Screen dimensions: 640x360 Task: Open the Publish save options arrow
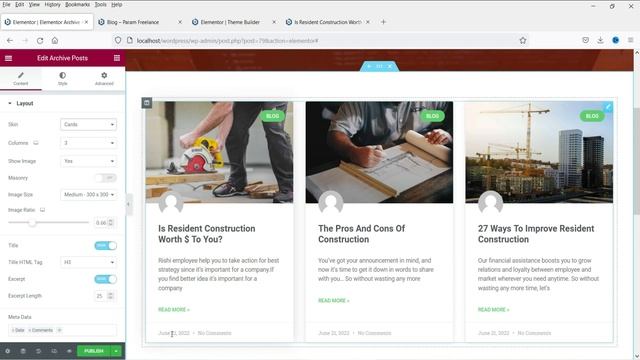pos(116,351)
